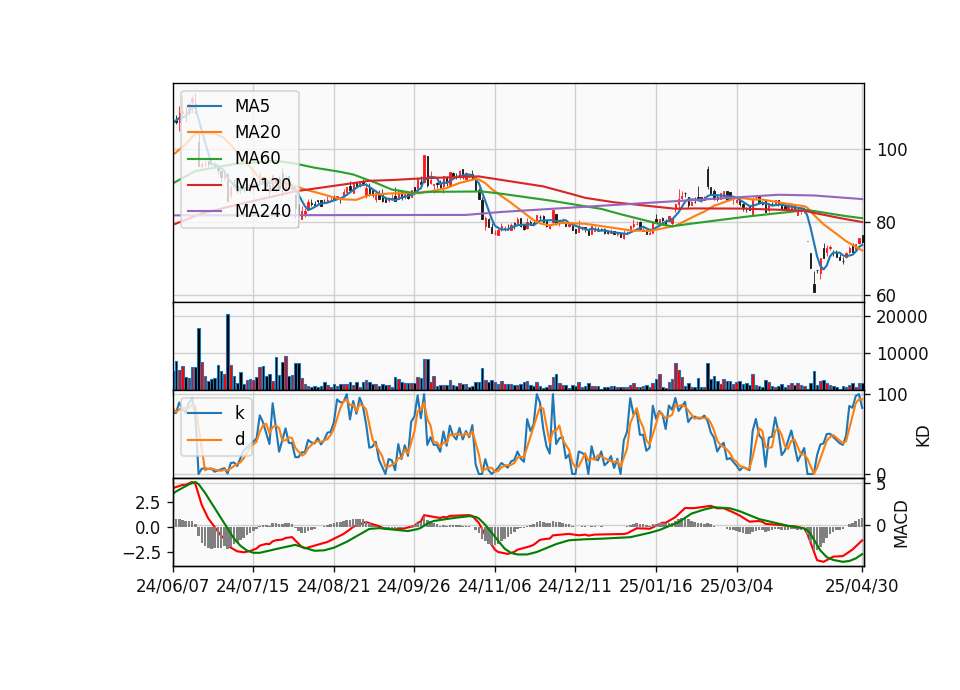Click the volume axis value 10000
The height and width of the screenshot is (690, 960).
(902, 354)
